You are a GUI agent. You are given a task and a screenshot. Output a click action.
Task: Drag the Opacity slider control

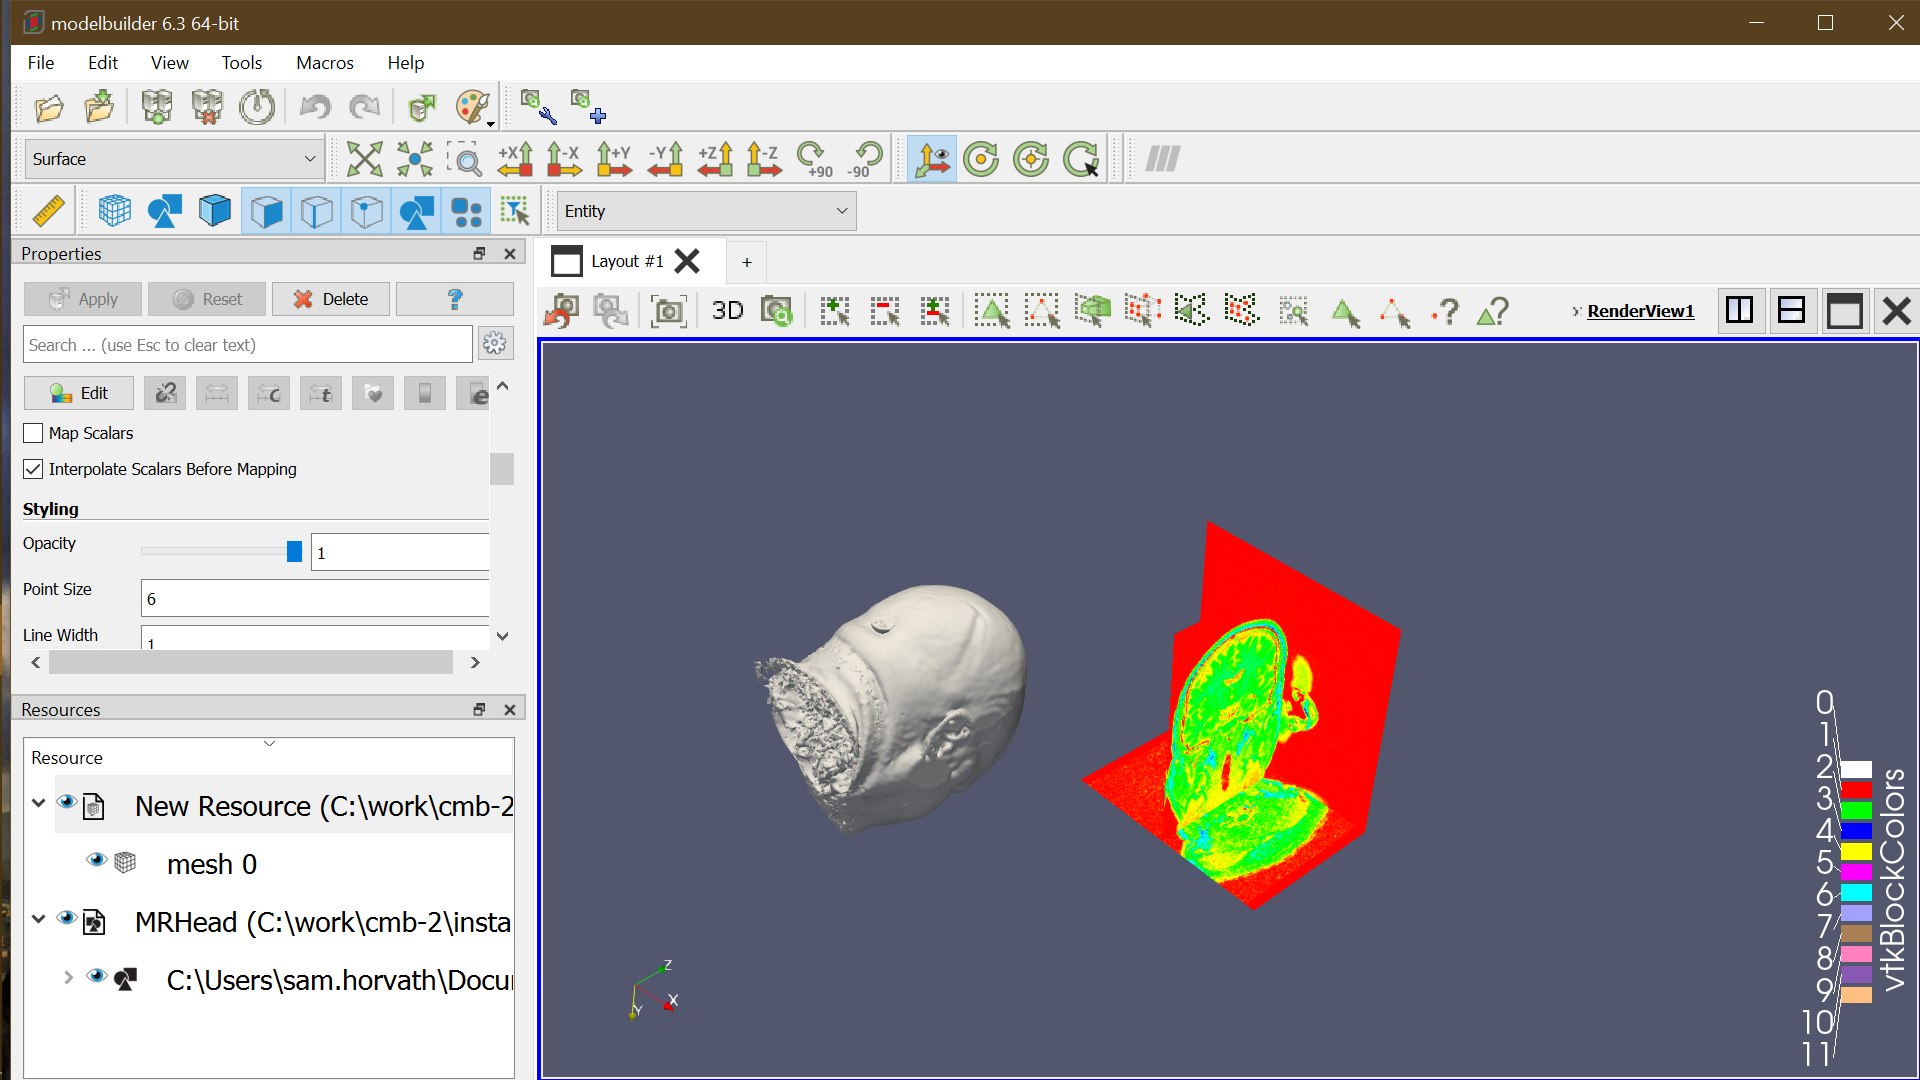coord(295,553)
